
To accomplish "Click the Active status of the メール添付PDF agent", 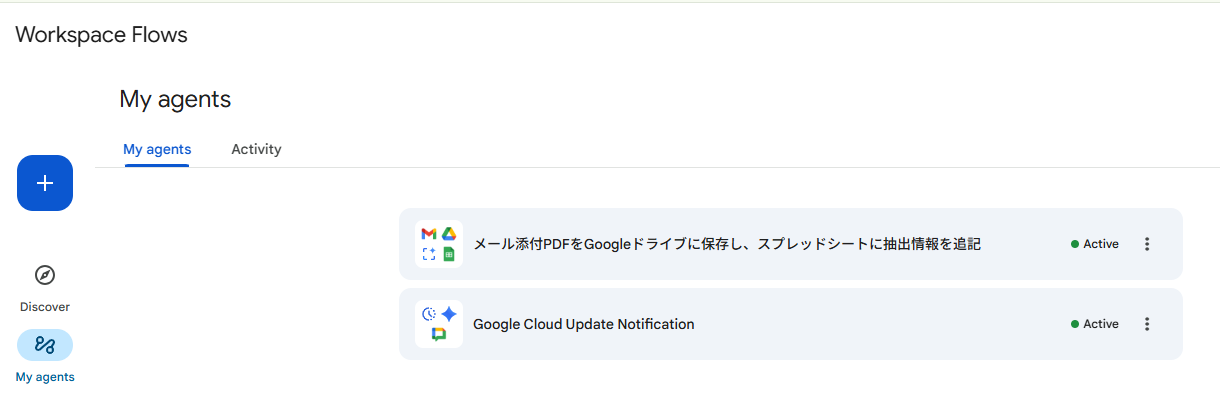I will 1095,244.
